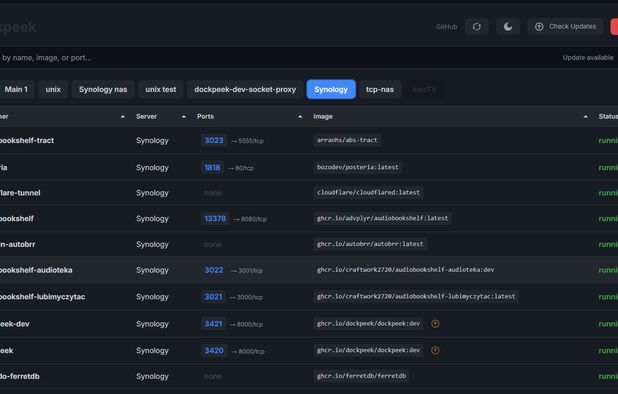
Task: Toggle the Update available filter
Action: coord(588,58)
